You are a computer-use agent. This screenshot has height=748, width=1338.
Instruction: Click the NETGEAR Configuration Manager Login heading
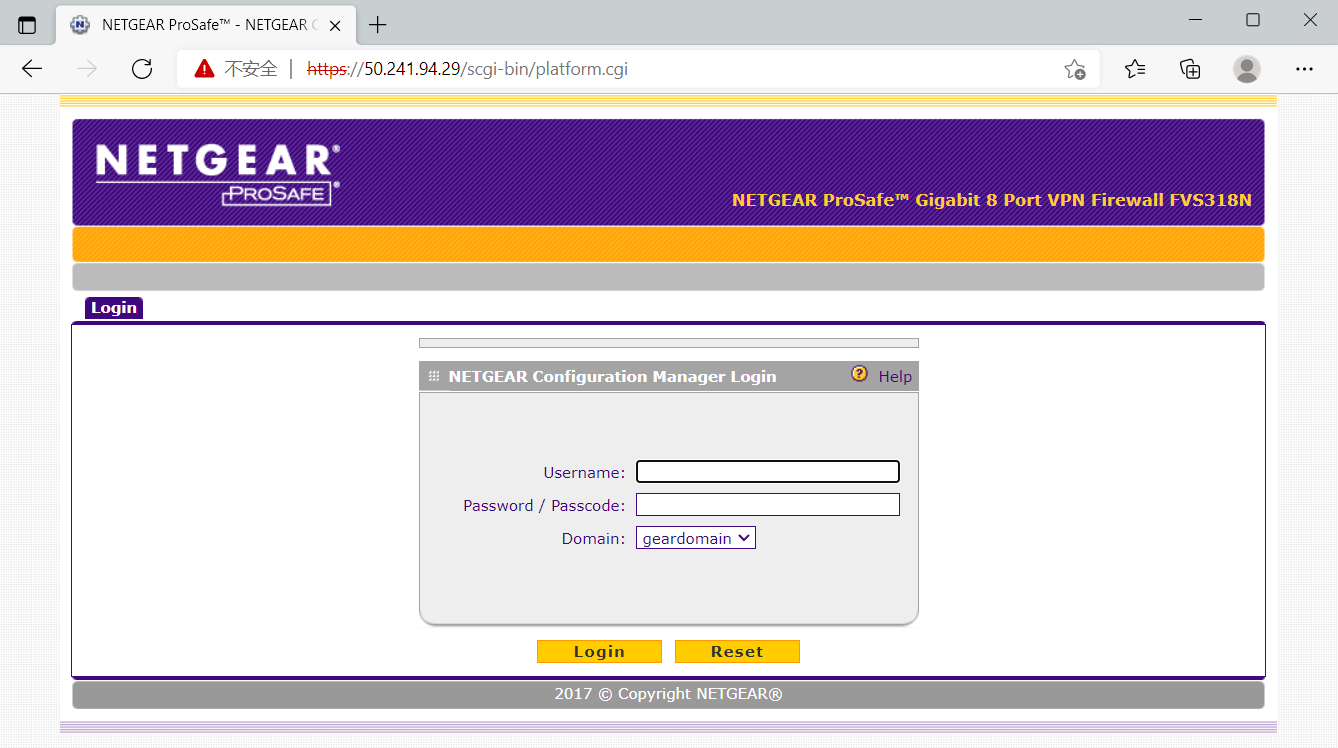tap(612, 377)
